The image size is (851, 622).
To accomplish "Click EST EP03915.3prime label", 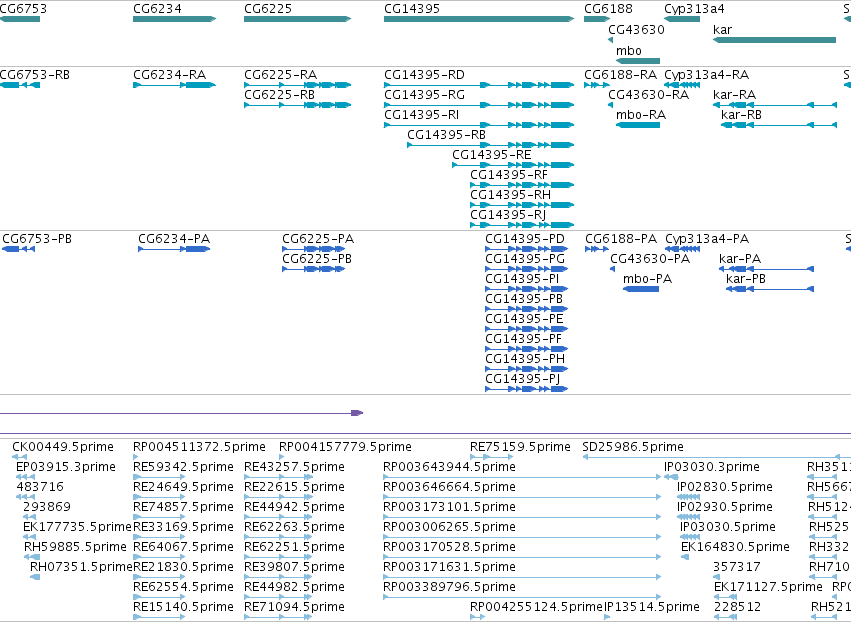I will (66, 467).
